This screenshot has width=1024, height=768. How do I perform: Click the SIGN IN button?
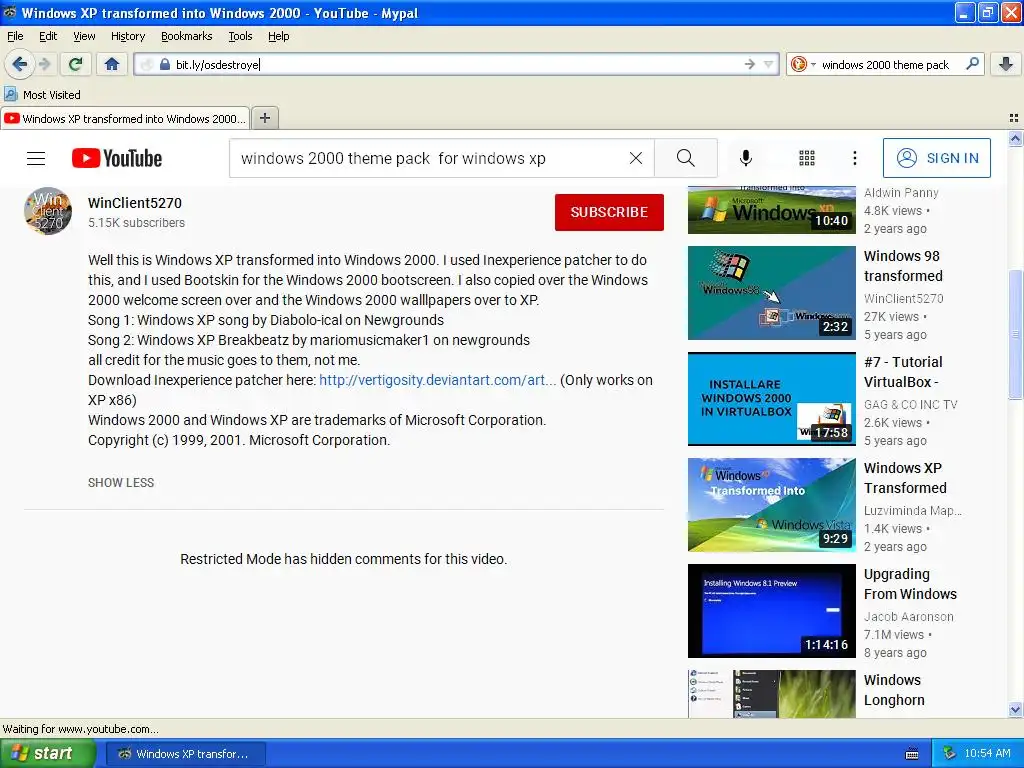(x=936, y=158)
